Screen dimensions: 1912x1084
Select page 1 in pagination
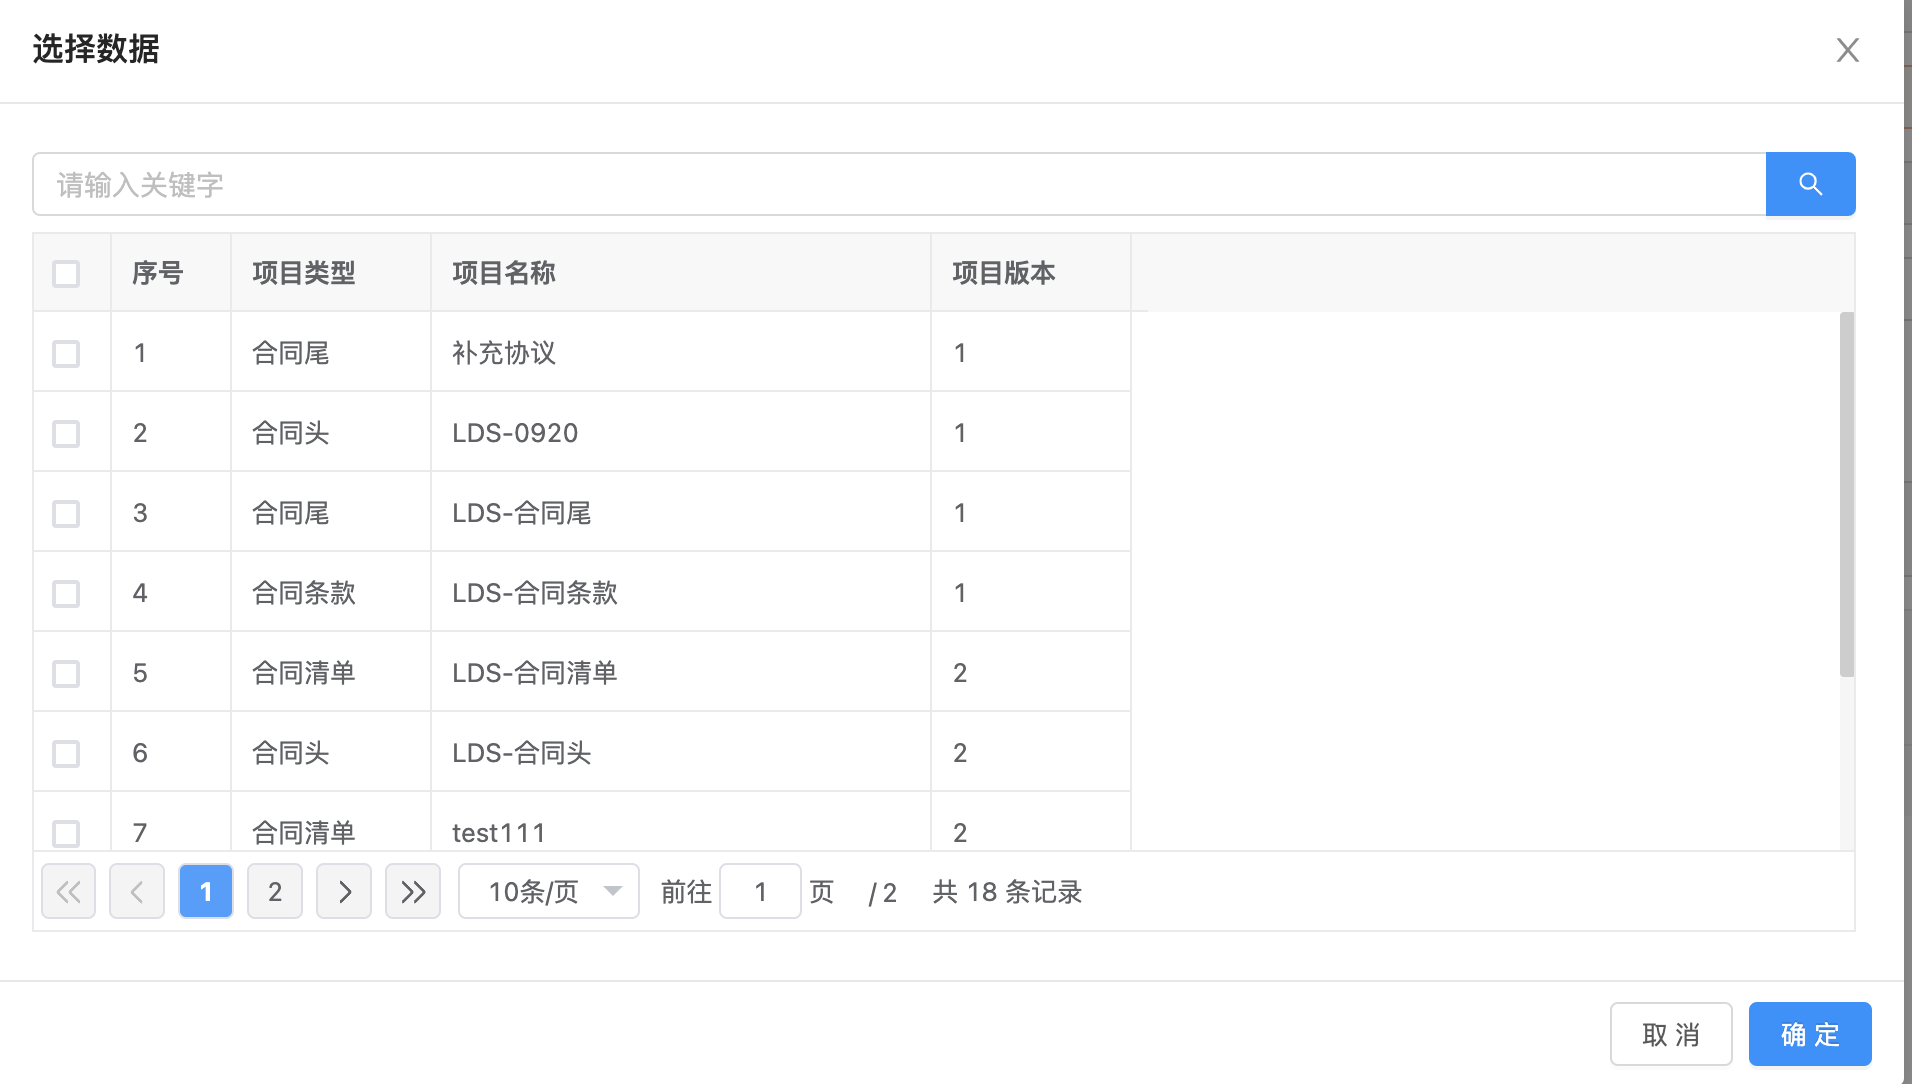(x=206, y=891)
